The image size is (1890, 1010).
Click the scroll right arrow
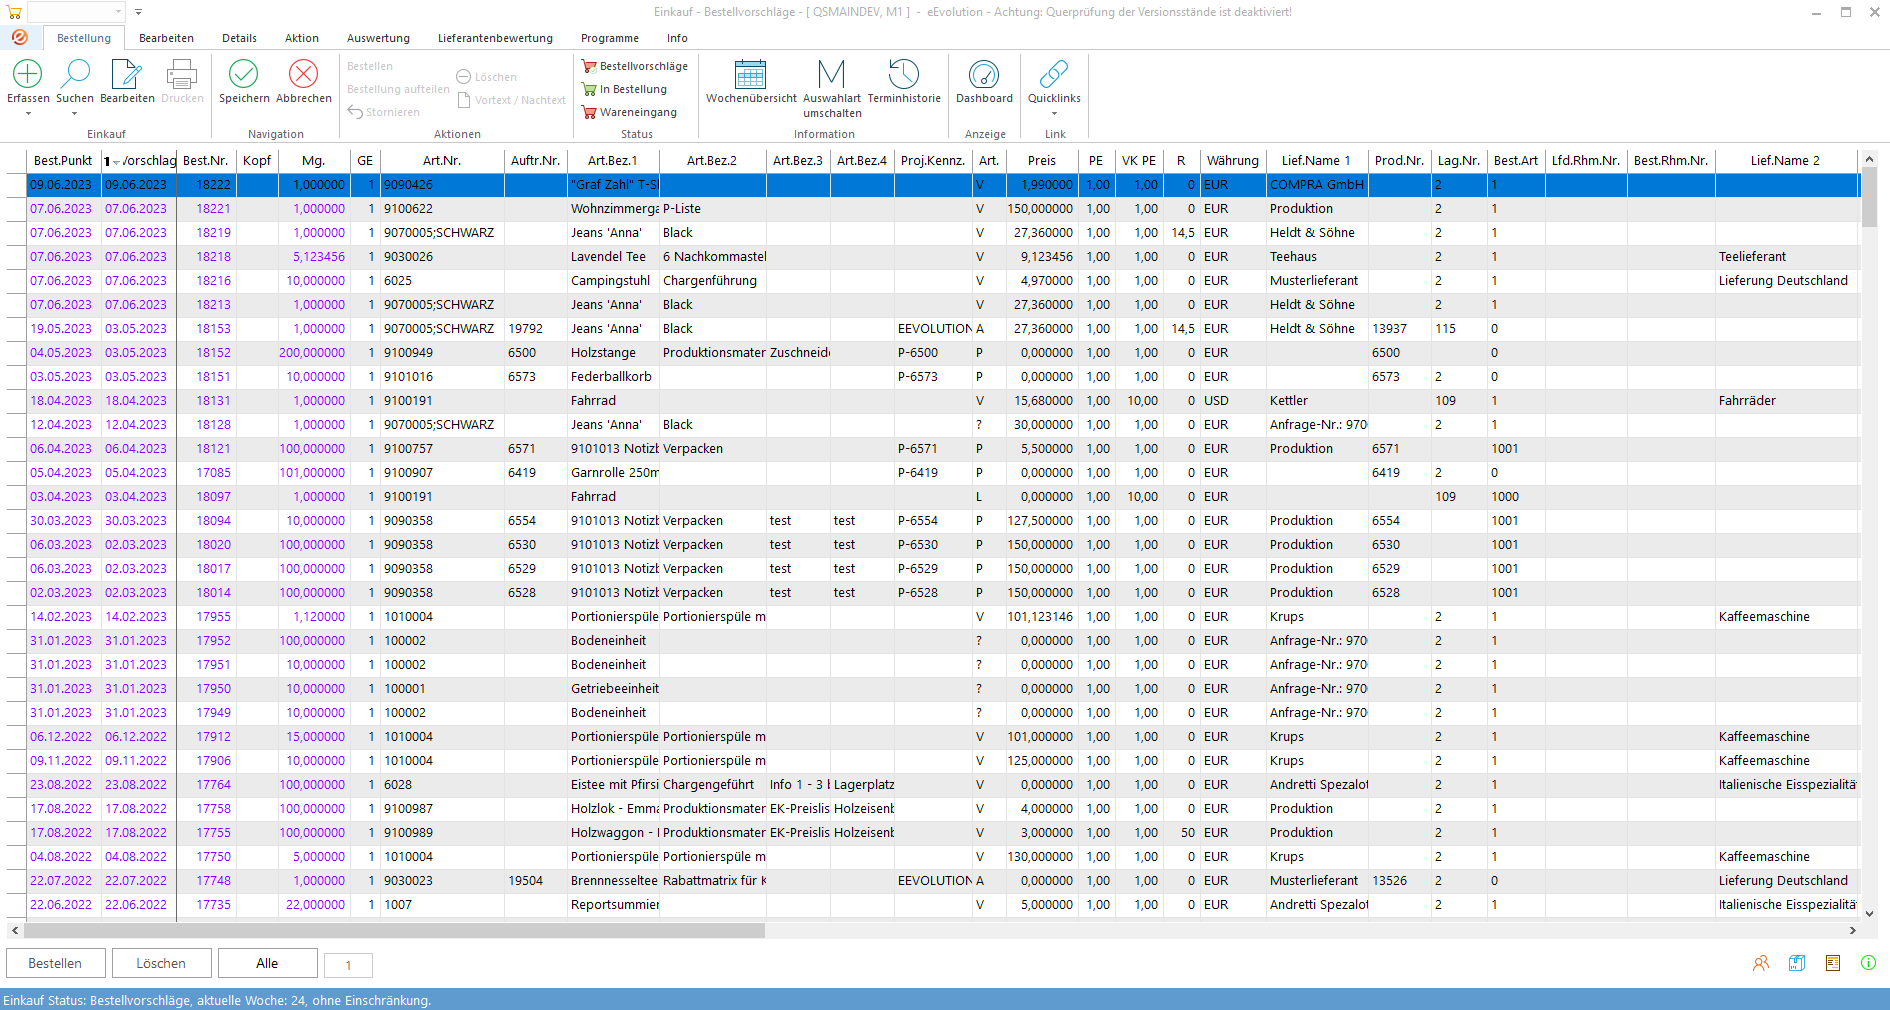pyautogui.click(x=1852, y=930)
